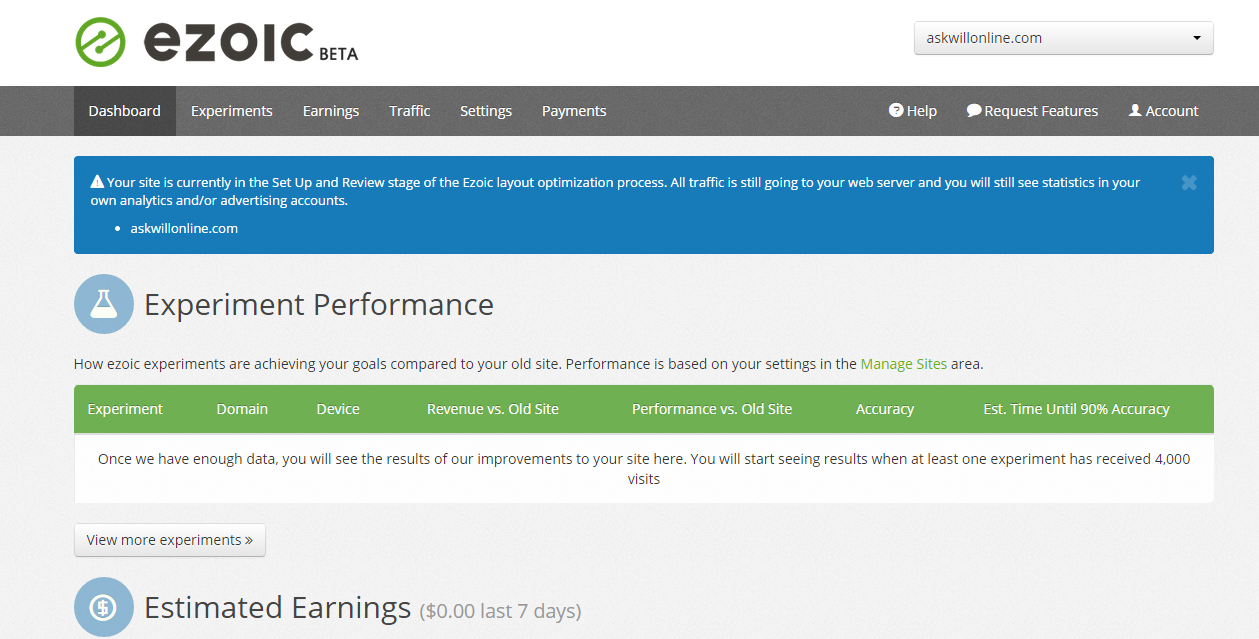
Task: Go to the Experiments menu
Action: click(x=232, y=111)
